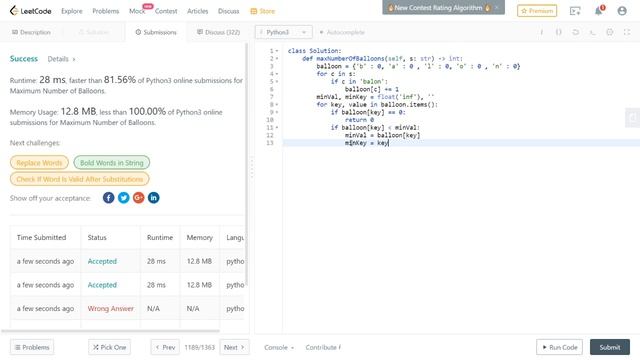Switch to the Discuss (322) tab

218,32
